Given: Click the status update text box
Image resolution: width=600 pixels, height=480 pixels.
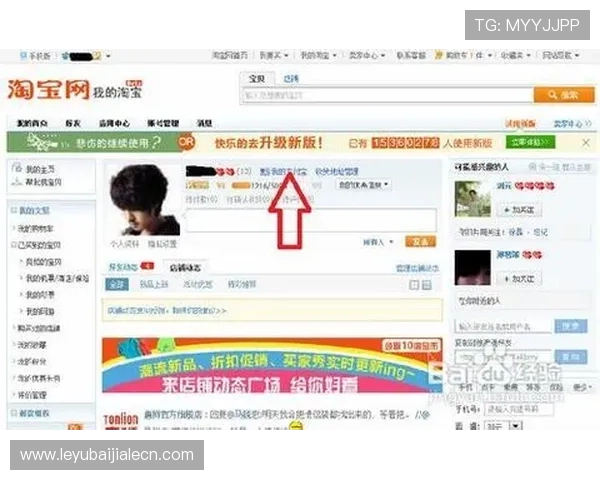Looking at the screenshot, I should coord(311,220).
